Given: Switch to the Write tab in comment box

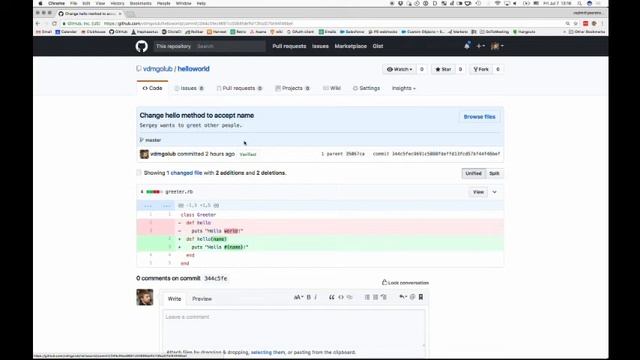Looking at the screenshot, I should pos(174,299).
